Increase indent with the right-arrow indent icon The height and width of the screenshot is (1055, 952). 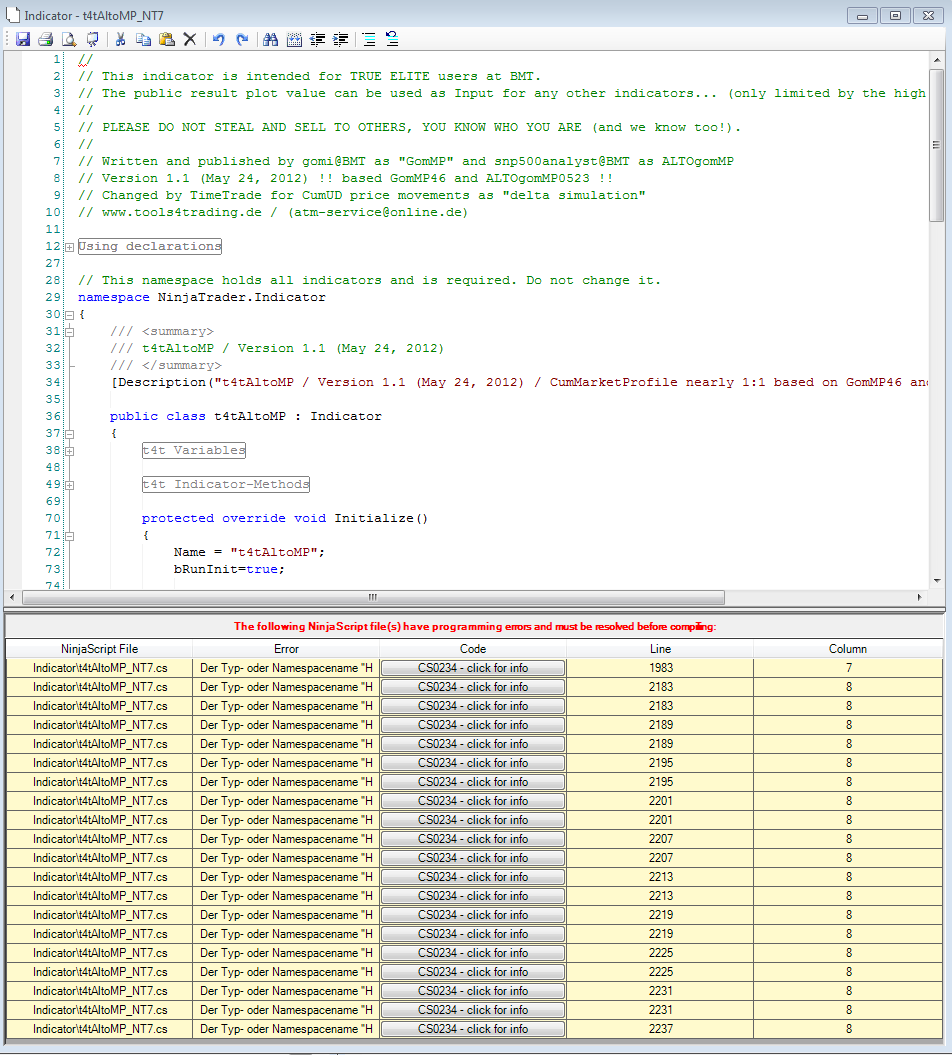pyautogui.click(x=340, y=39)
